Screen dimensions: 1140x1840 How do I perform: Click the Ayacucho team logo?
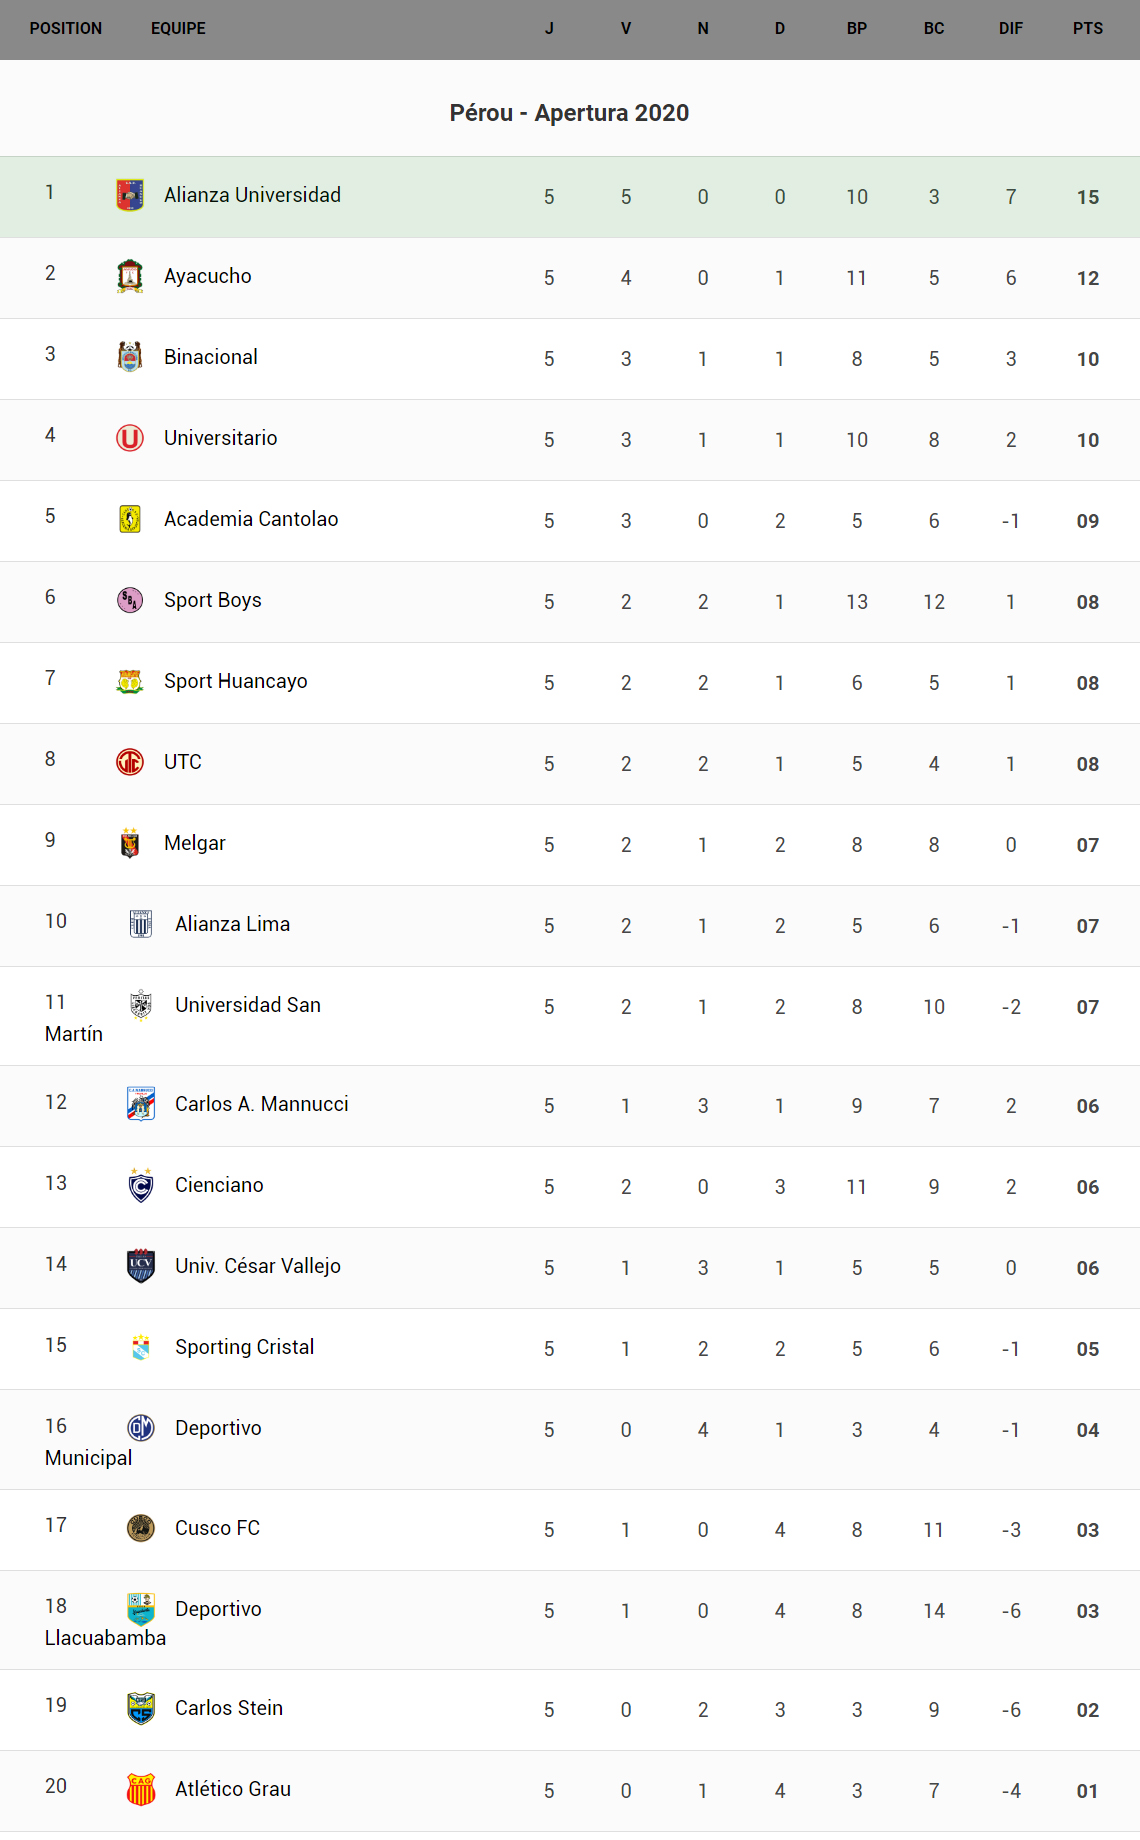(130, 276)
